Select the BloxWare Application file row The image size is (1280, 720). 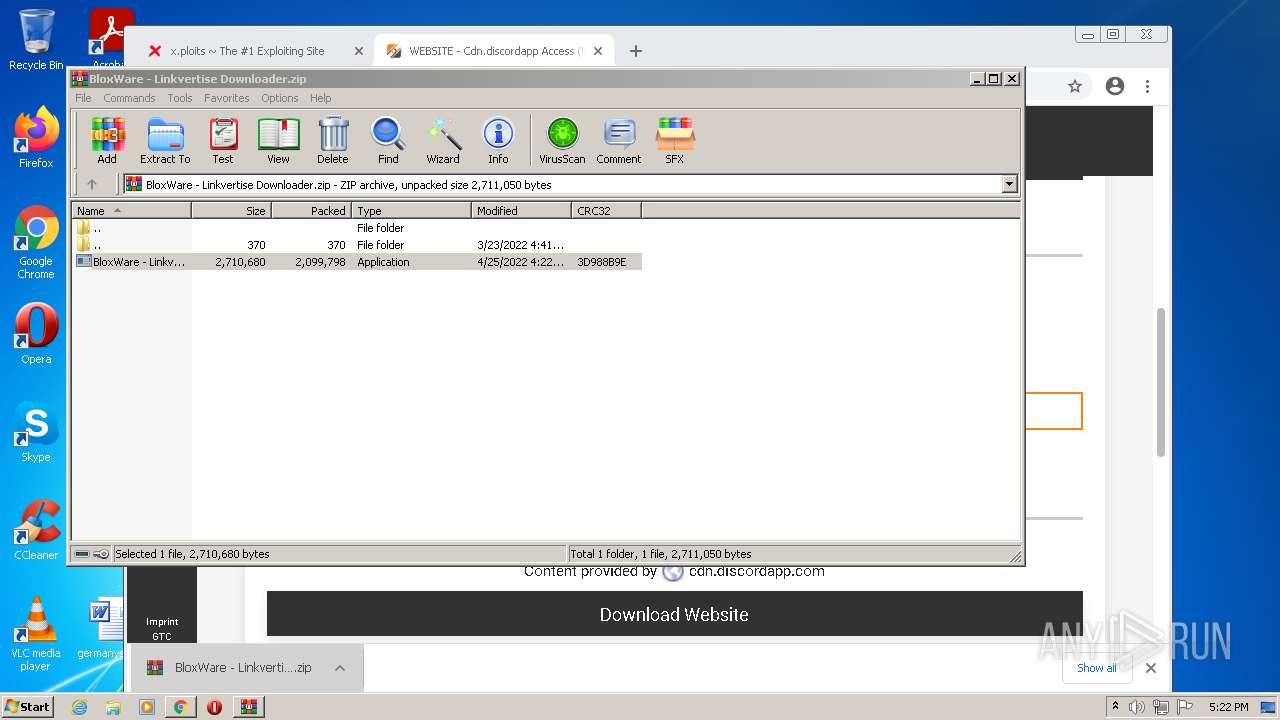[x=357, y=262]
